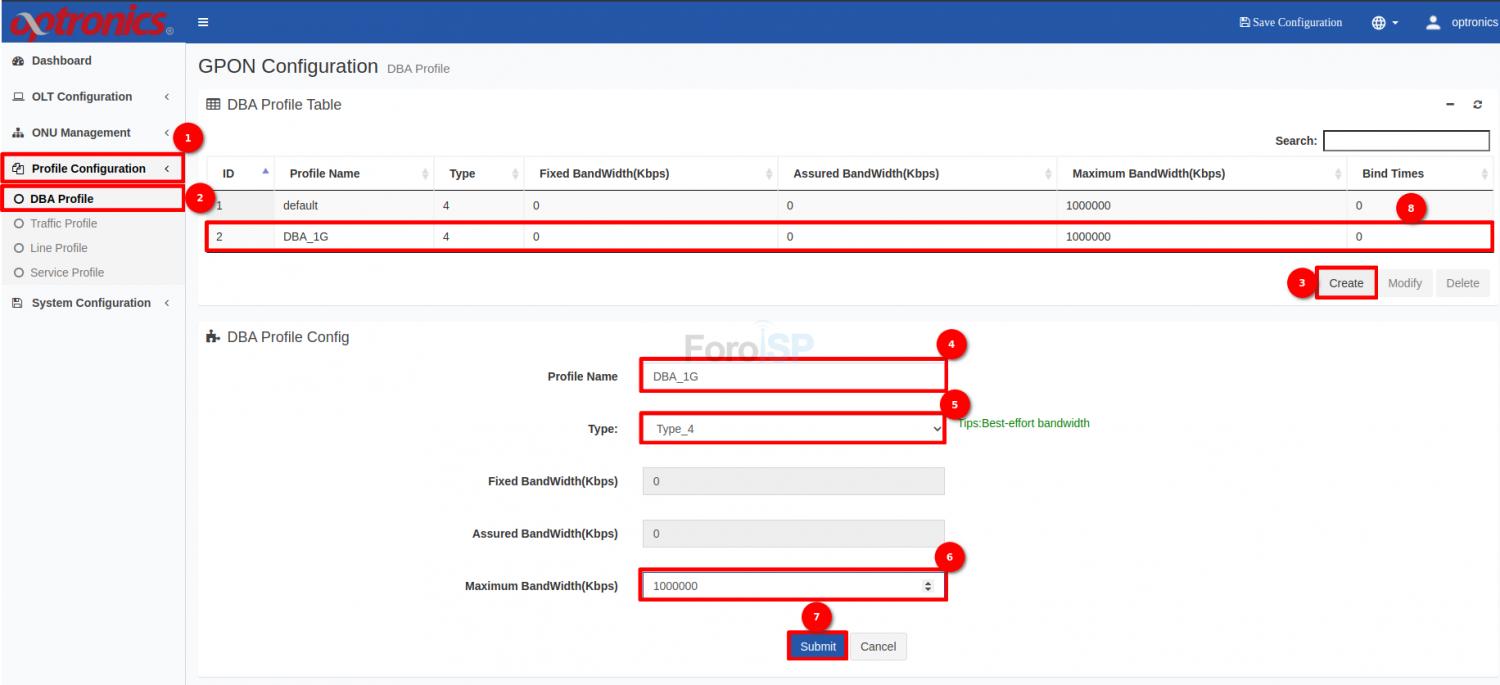This screenshot has height=685, width=1500.
Task: Expand the System Configuration menu
Action: coord(91,303)
